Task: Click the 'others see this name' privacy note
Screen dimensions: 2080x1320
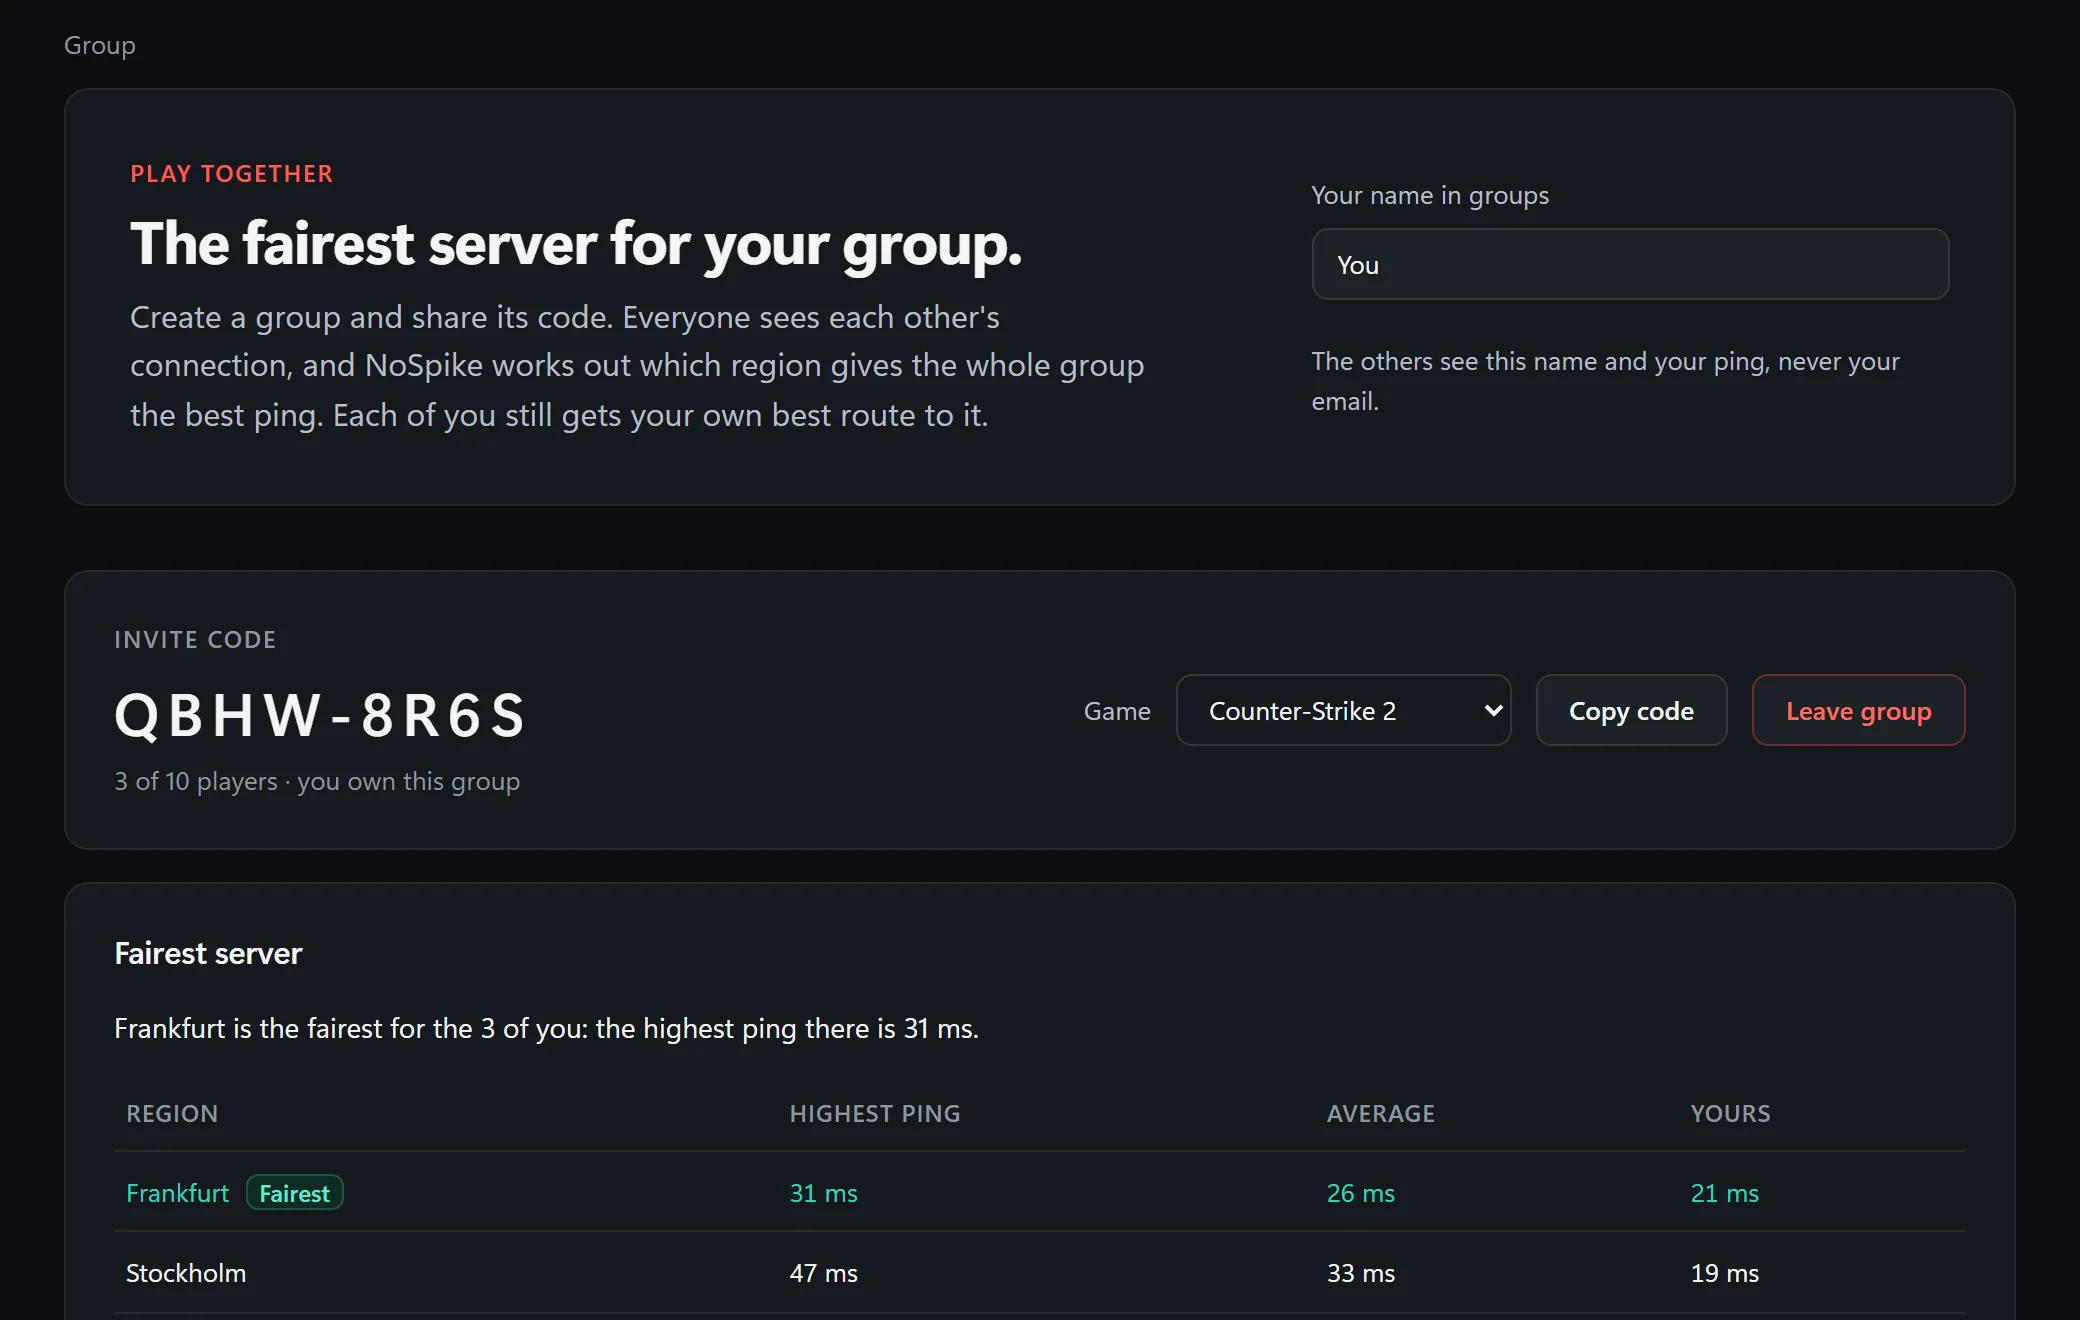Action: click(1605, 381)
